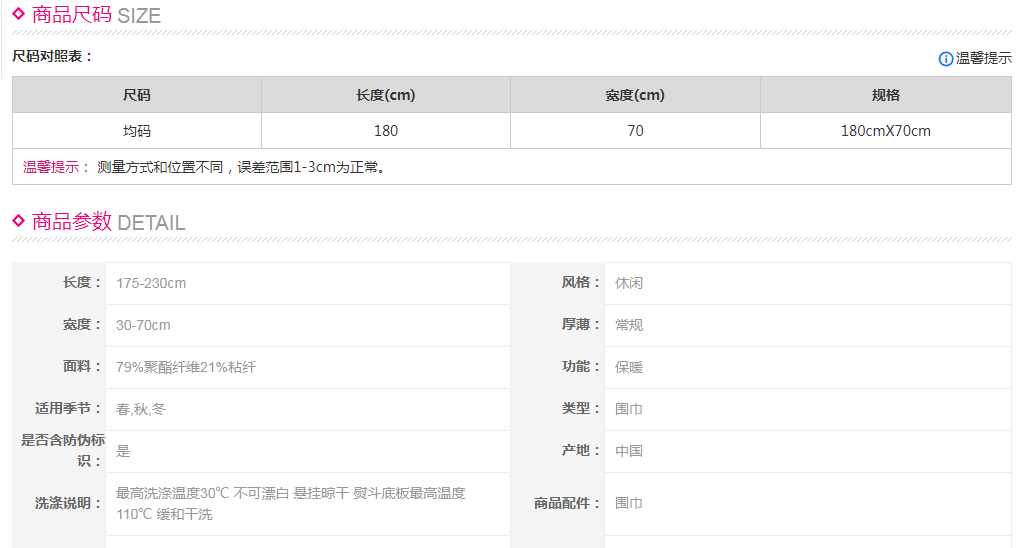Click the 尺码对照表 label
This screenshot has width=1023, height=548.
pos(52,57)
